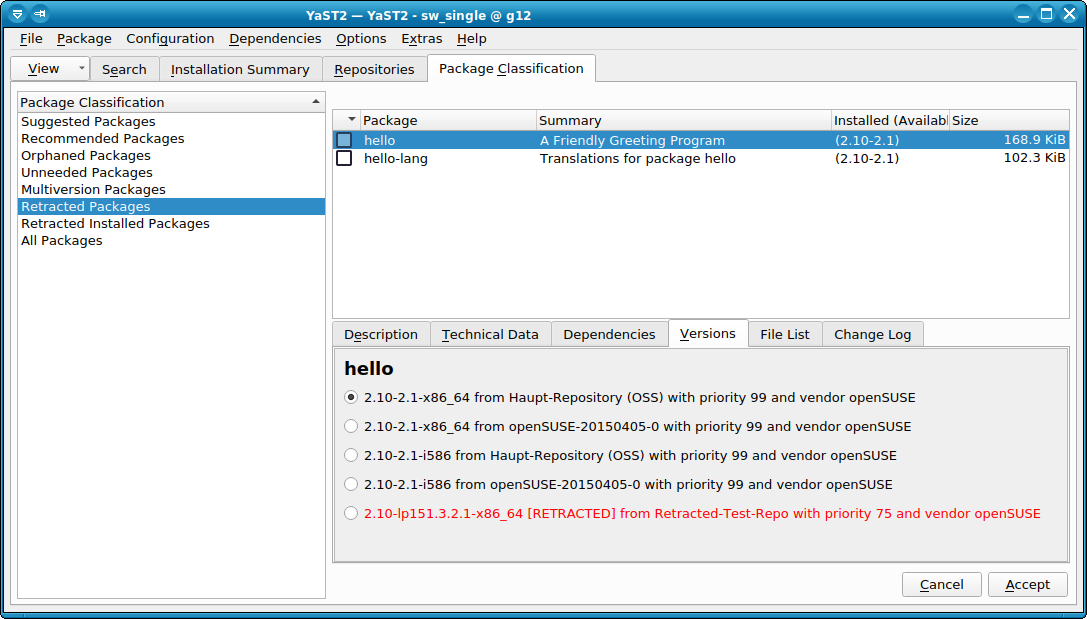Screen dimensions: 1087x619
Task: Choose i586 version from Haupt-Repository (OSS)
Action: (351, 455)
